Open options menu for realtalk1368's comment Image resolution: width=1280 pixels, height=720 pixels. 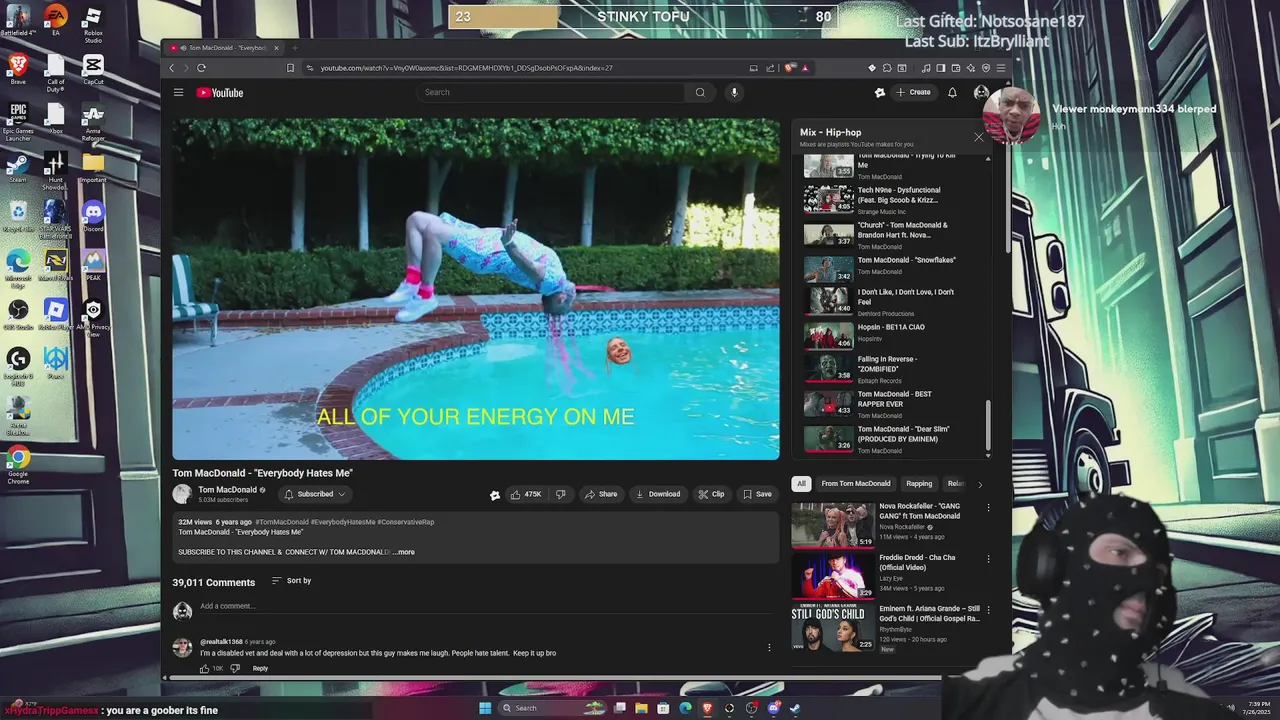pyautogui.click(x=769, y=648)
